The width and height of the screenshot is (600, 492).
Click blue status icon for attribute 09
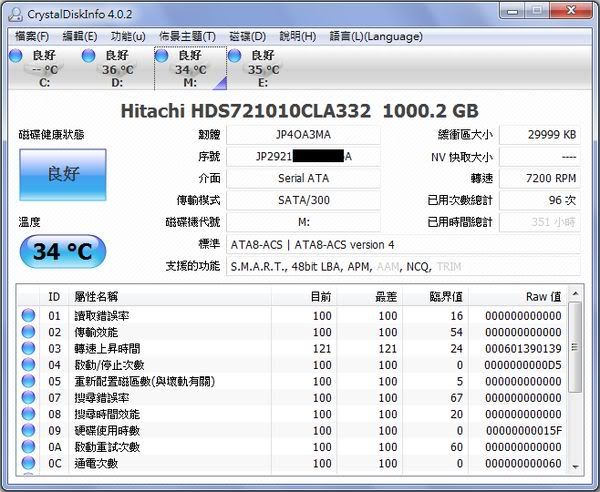[x=28, y=430]
